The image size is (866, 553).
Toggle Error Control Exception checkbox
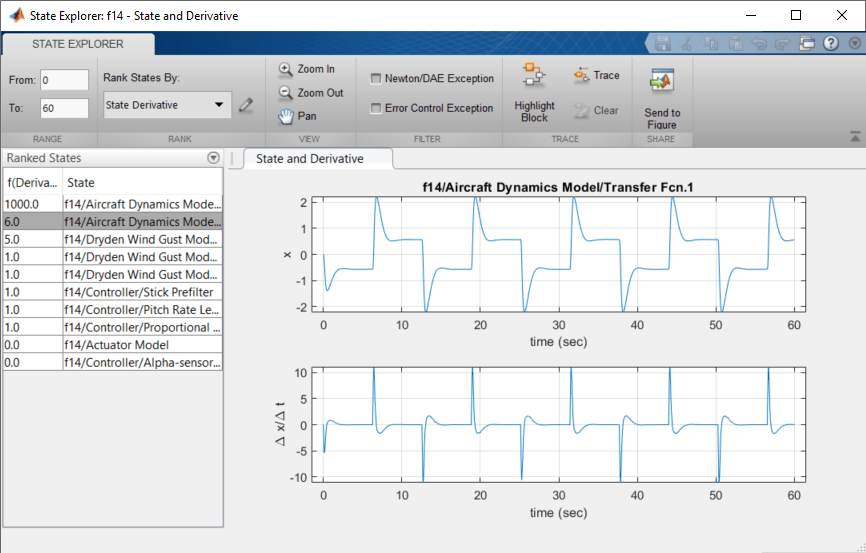pyautogui.click(x=376, y=109)
